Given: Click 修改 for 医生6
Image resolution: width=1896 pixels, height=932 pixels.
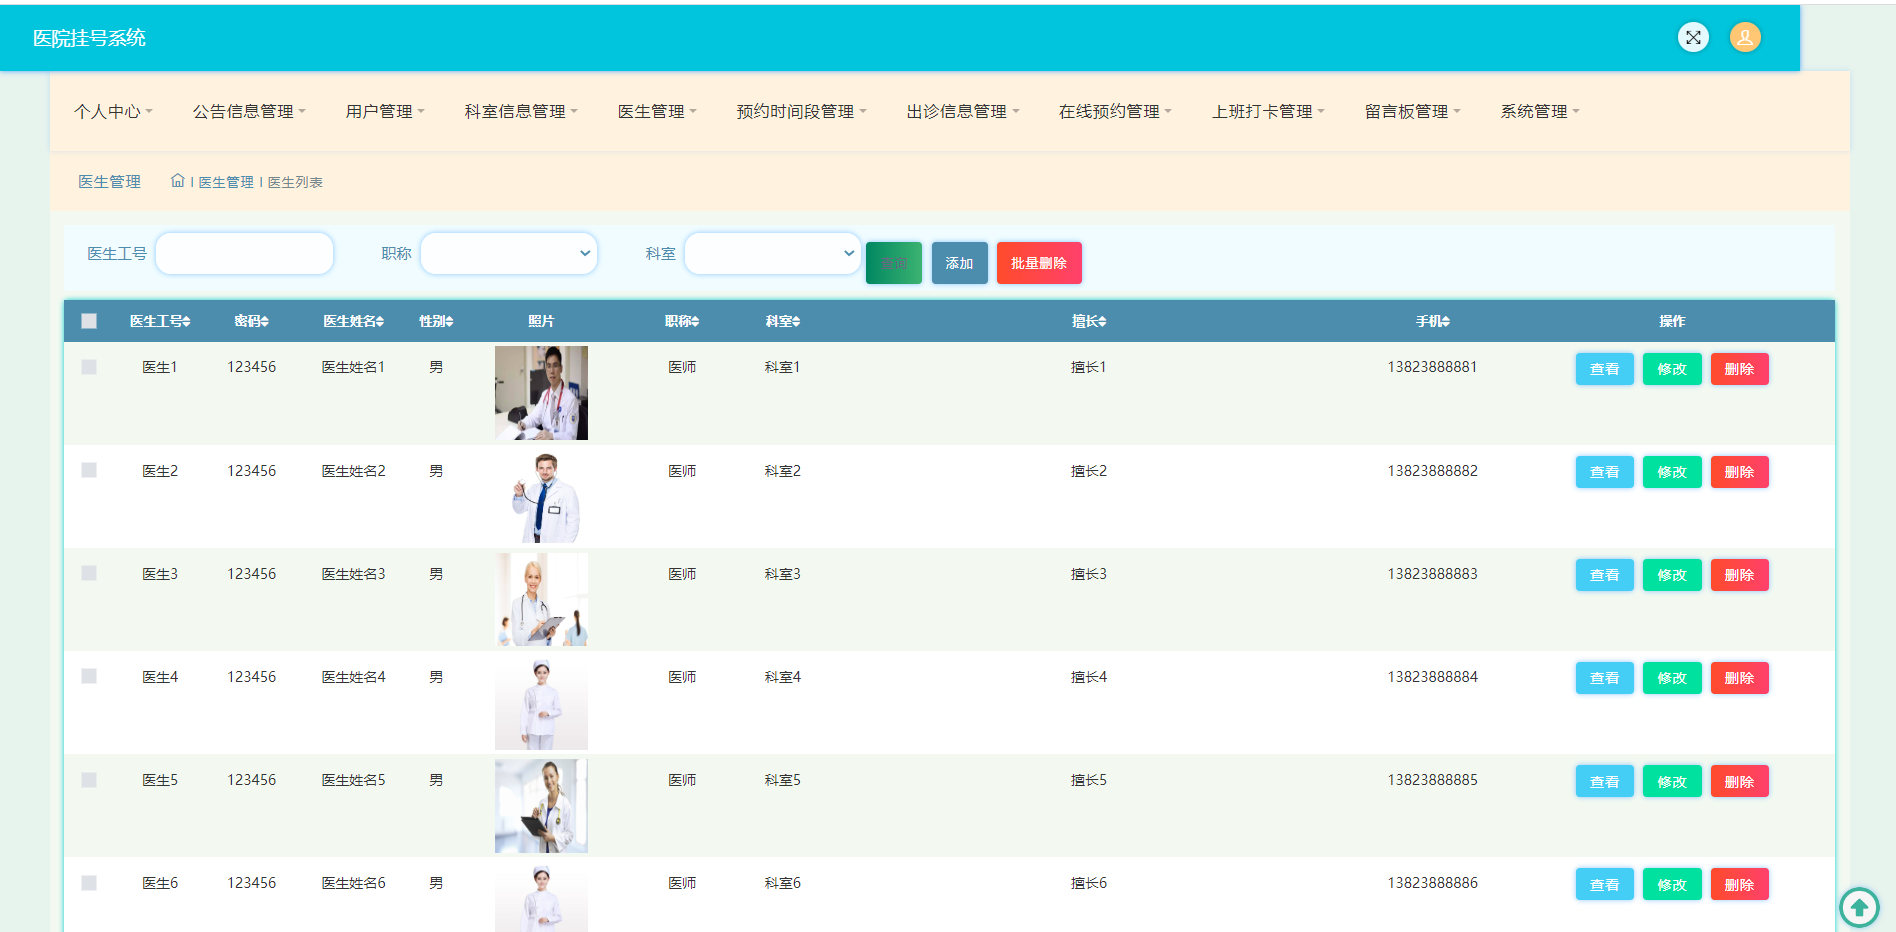Looking at the screenshot, I should point(1672,884).
